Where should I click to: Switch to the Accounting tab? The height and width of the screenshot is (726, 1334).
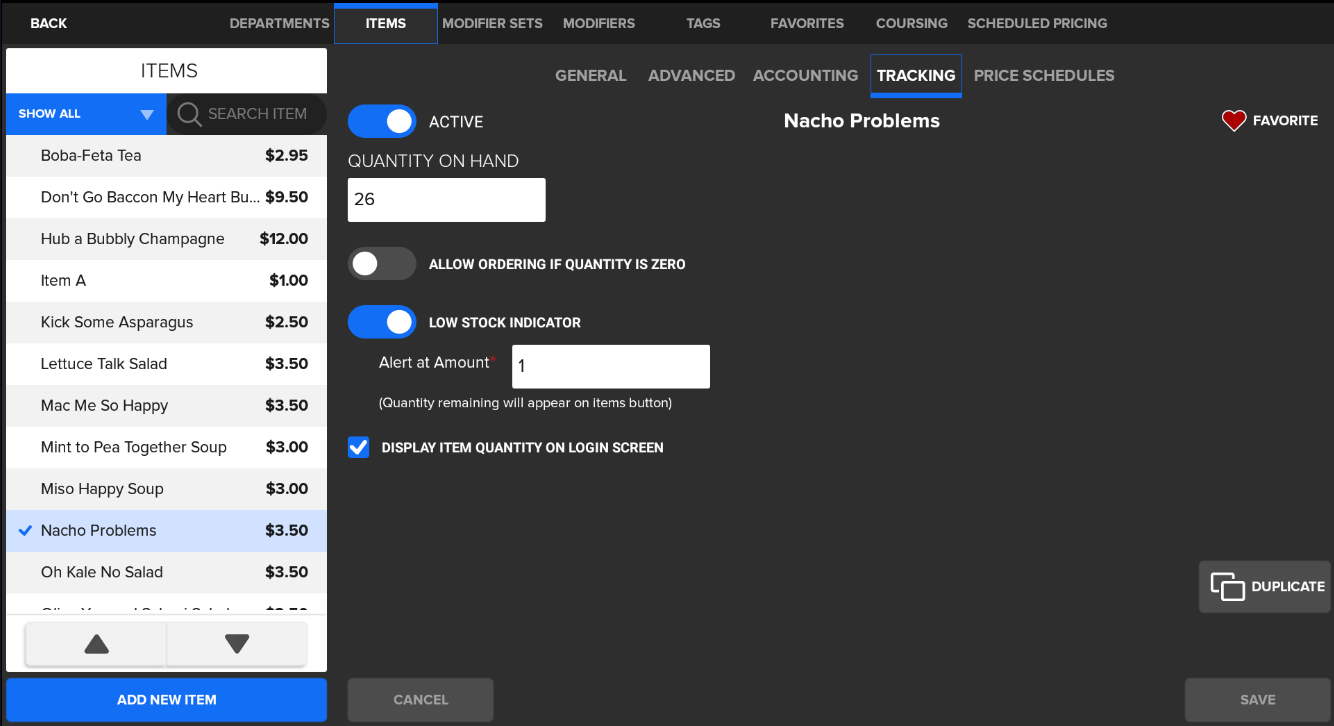805,75
